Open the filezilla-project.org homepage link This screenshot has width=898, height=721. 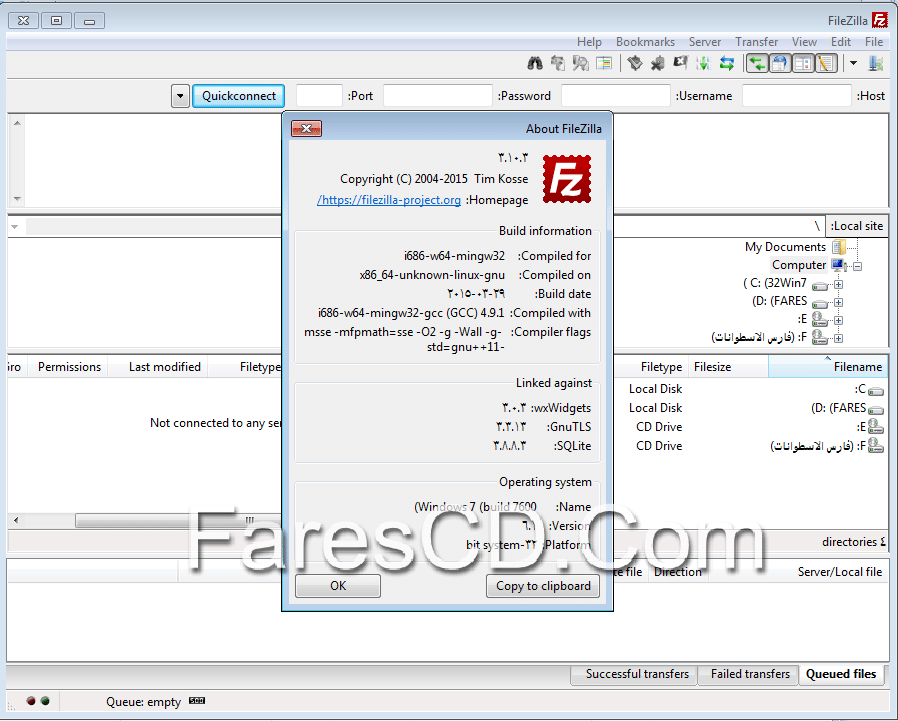coord(389,200)
